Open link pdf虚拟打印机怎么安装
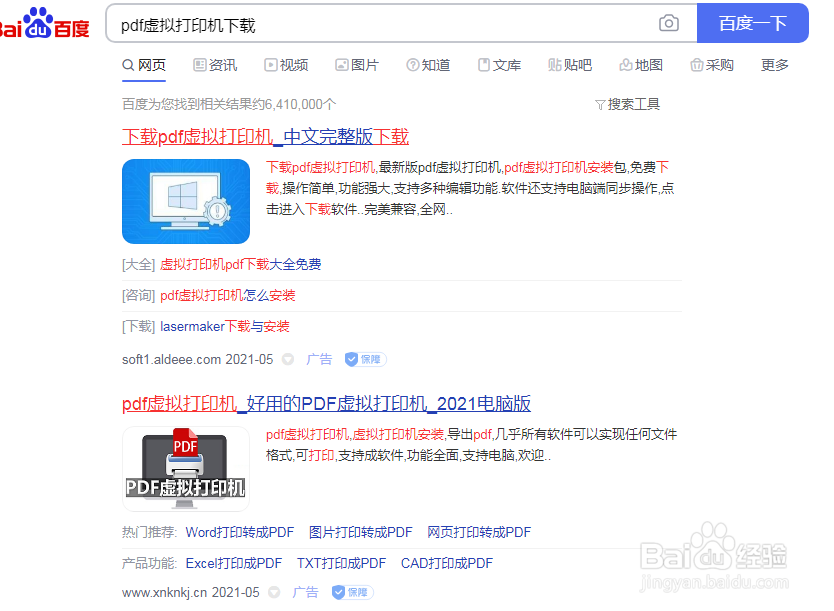This screenshot has width=834, height=611. (228, 295)
